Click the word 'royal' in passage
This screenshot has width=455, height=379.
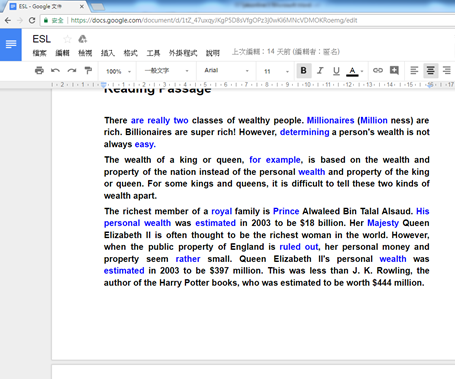tap(221, 211)
